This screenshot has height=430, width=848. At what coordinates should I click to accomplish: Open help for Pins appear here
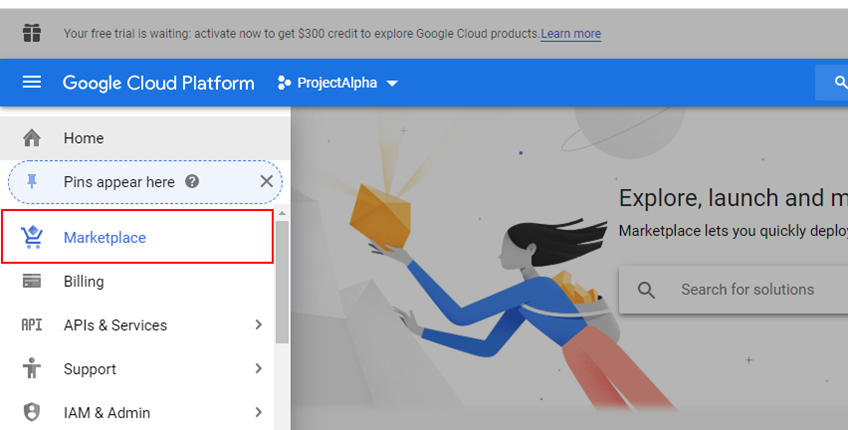192,181
